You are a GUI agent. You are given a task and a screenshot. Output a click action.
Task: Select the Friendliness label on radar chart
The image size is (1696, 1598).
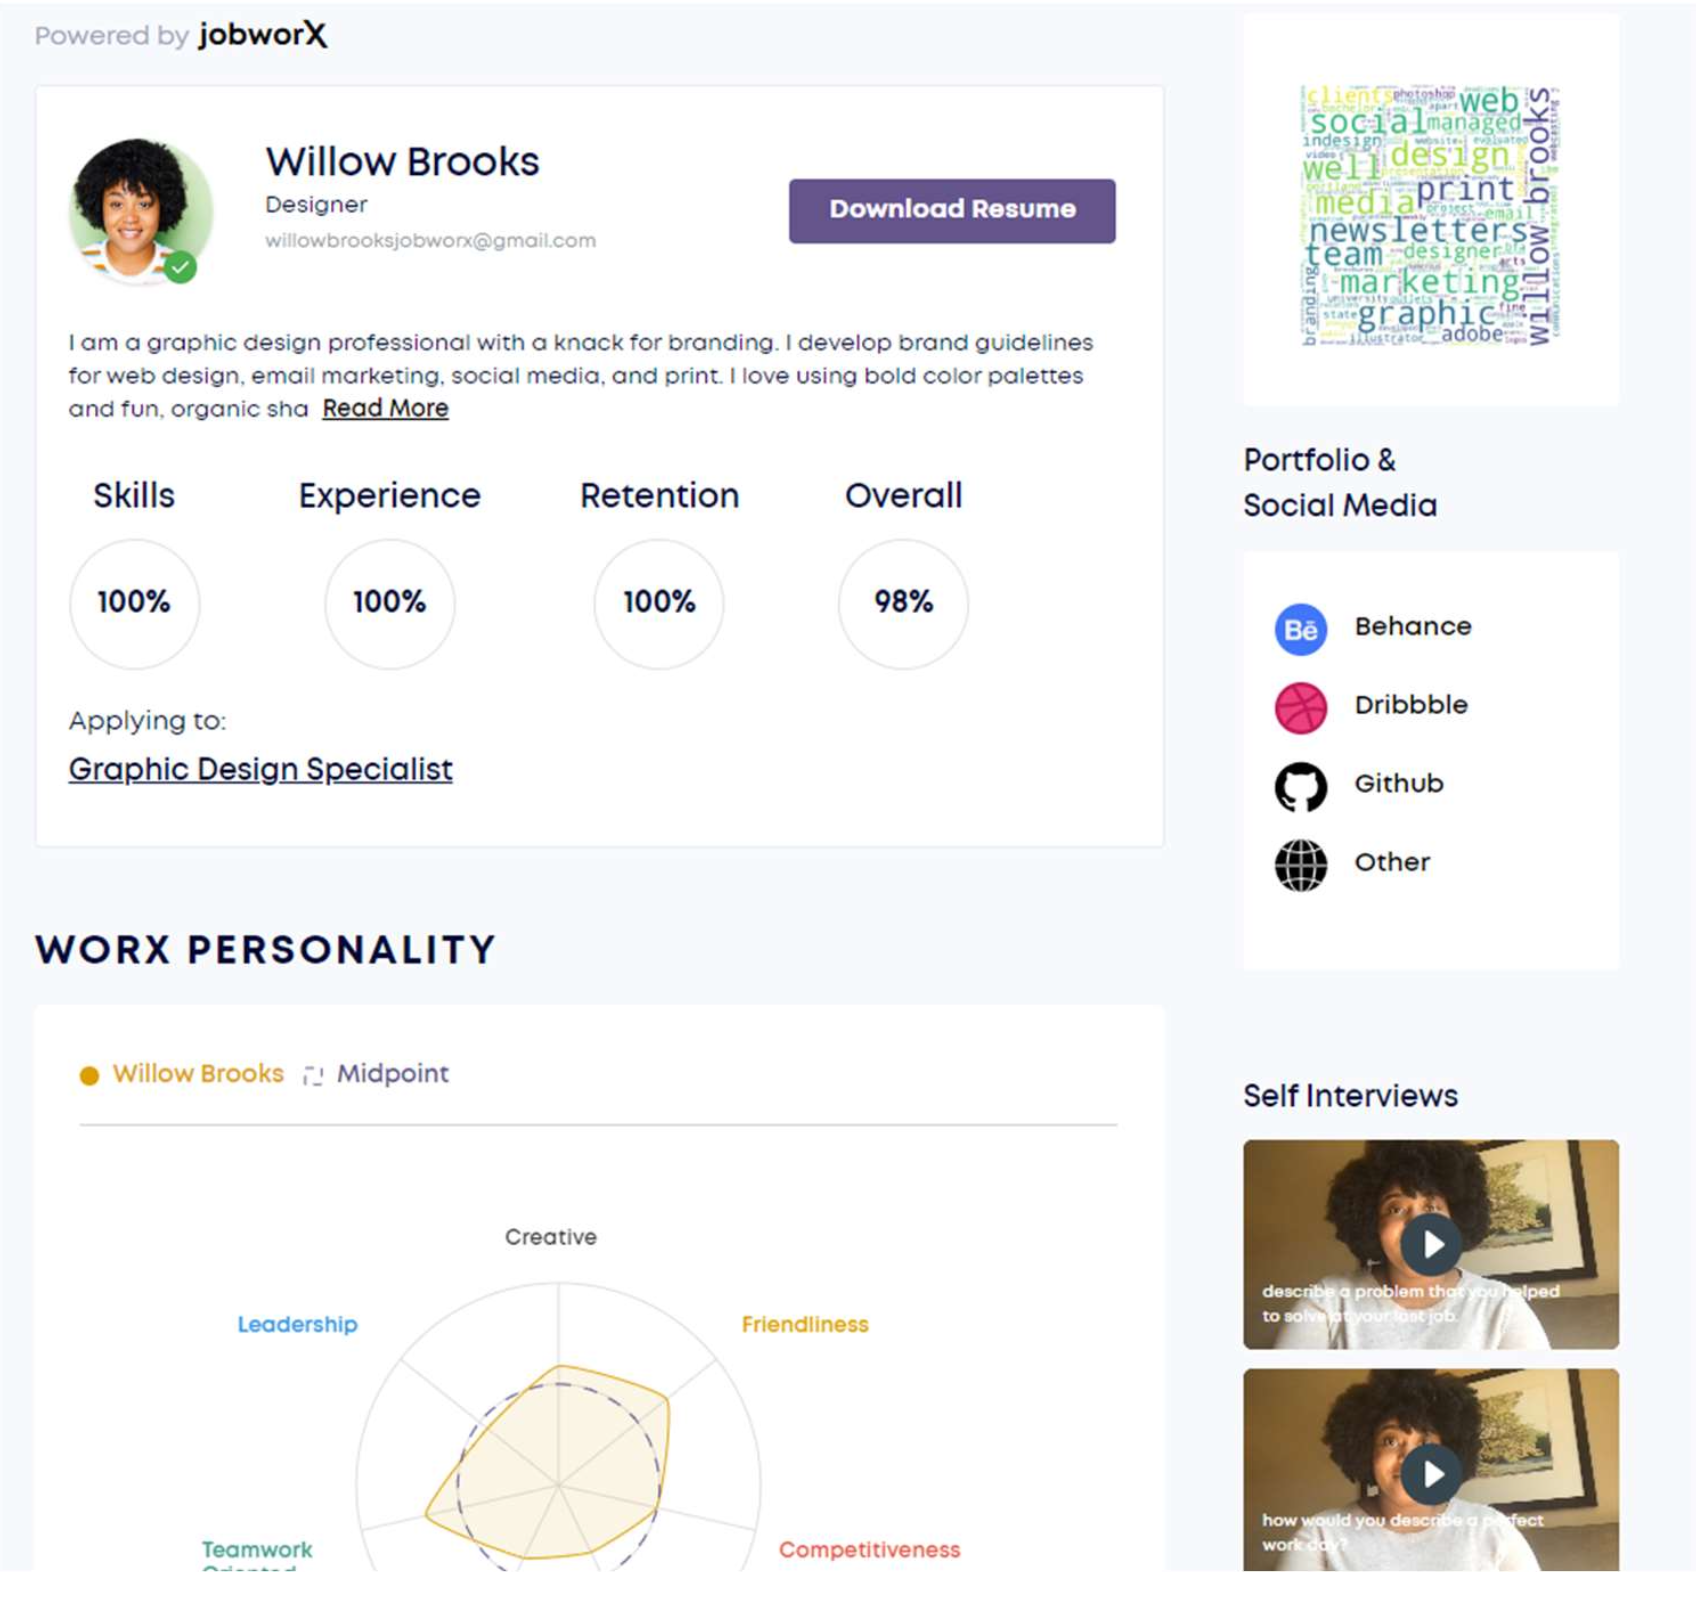click(805, 1324)
